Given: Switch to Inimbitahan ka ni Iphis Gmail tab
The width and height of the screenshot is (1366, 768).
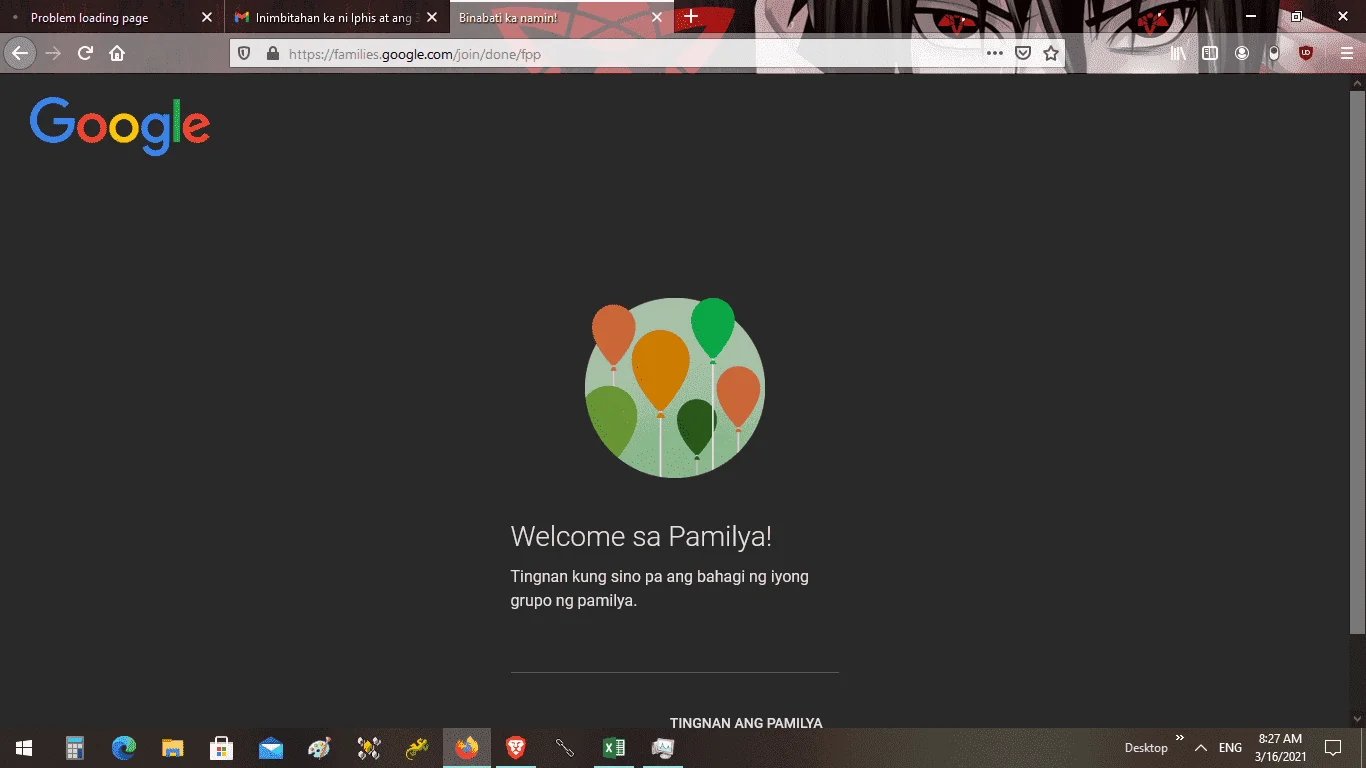Looking at the screenshot, I should point(337,17).
